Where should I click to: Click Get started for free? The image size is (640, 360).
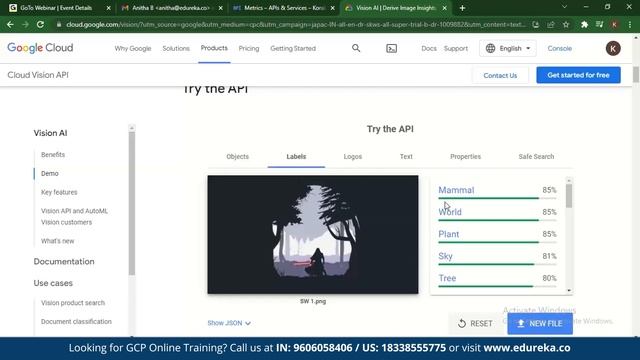(578, 75)
